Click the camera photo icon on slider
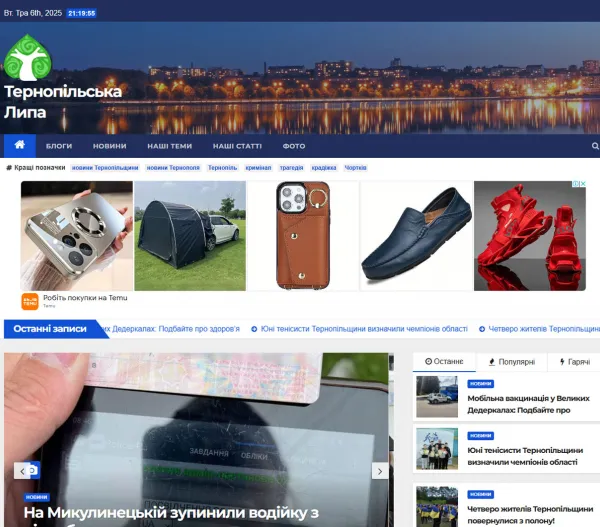 point(34,470)
